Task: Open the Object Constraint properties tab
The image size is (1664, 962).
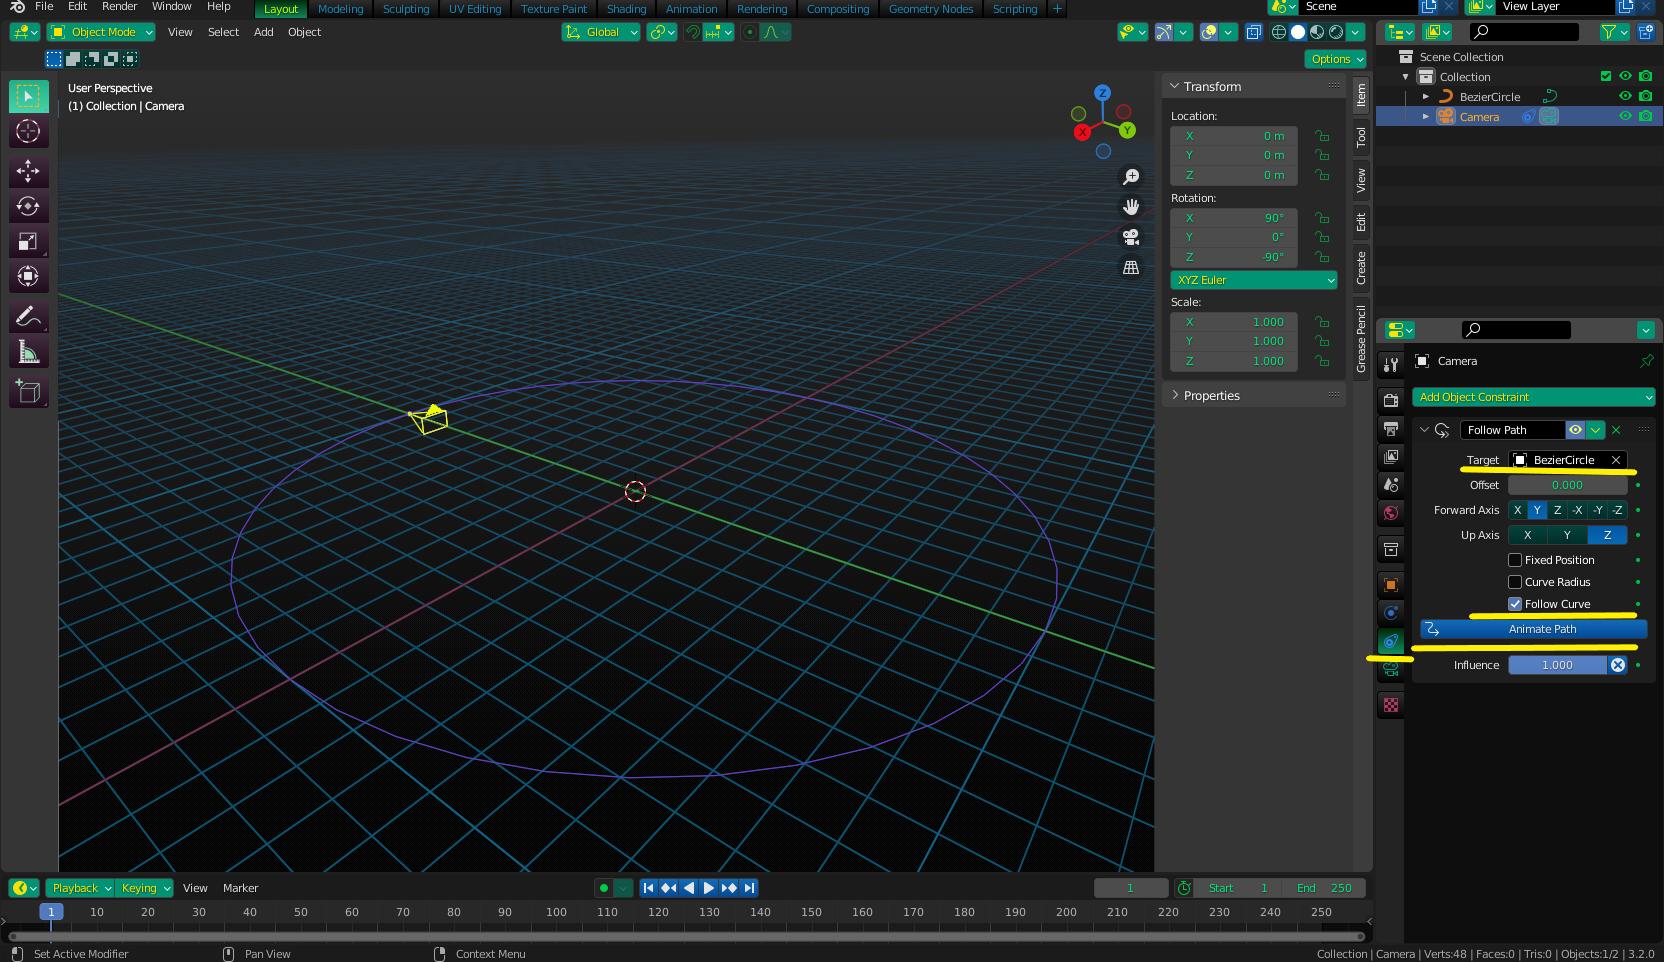Action: (1390, 642)
